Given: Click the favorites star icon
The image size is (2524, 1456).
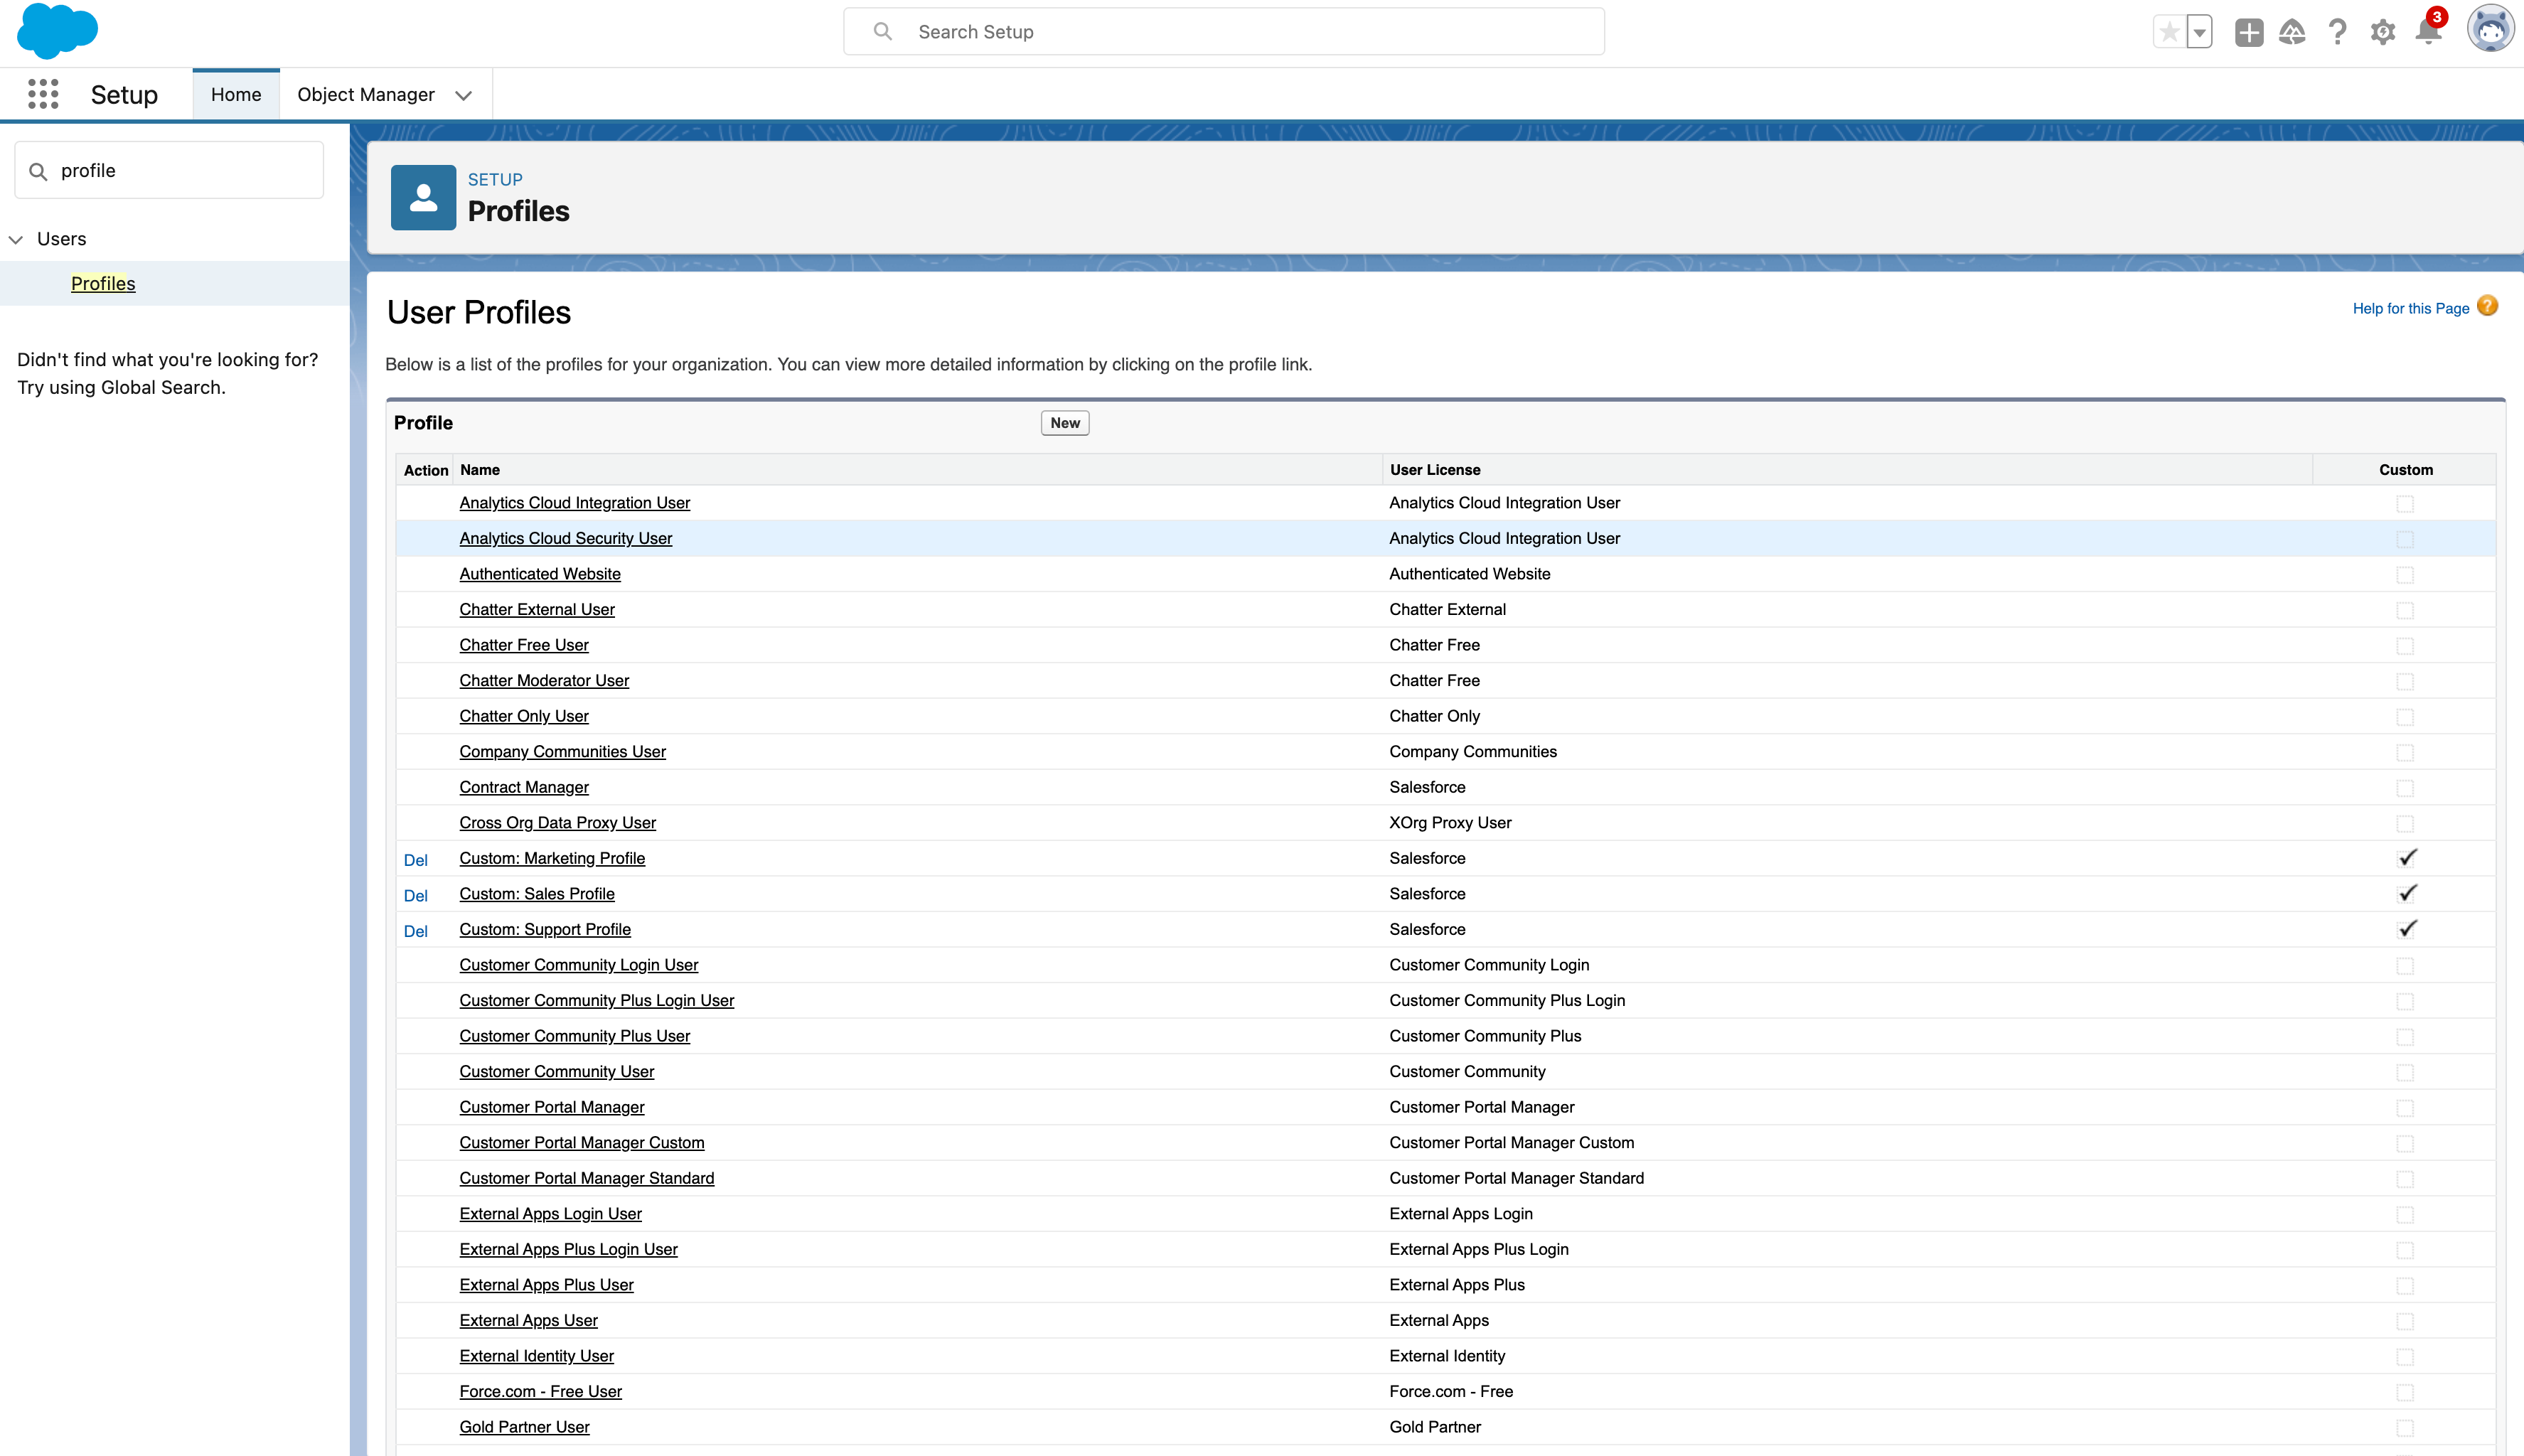Looking at the screenshot, I should coord(2169,32).
